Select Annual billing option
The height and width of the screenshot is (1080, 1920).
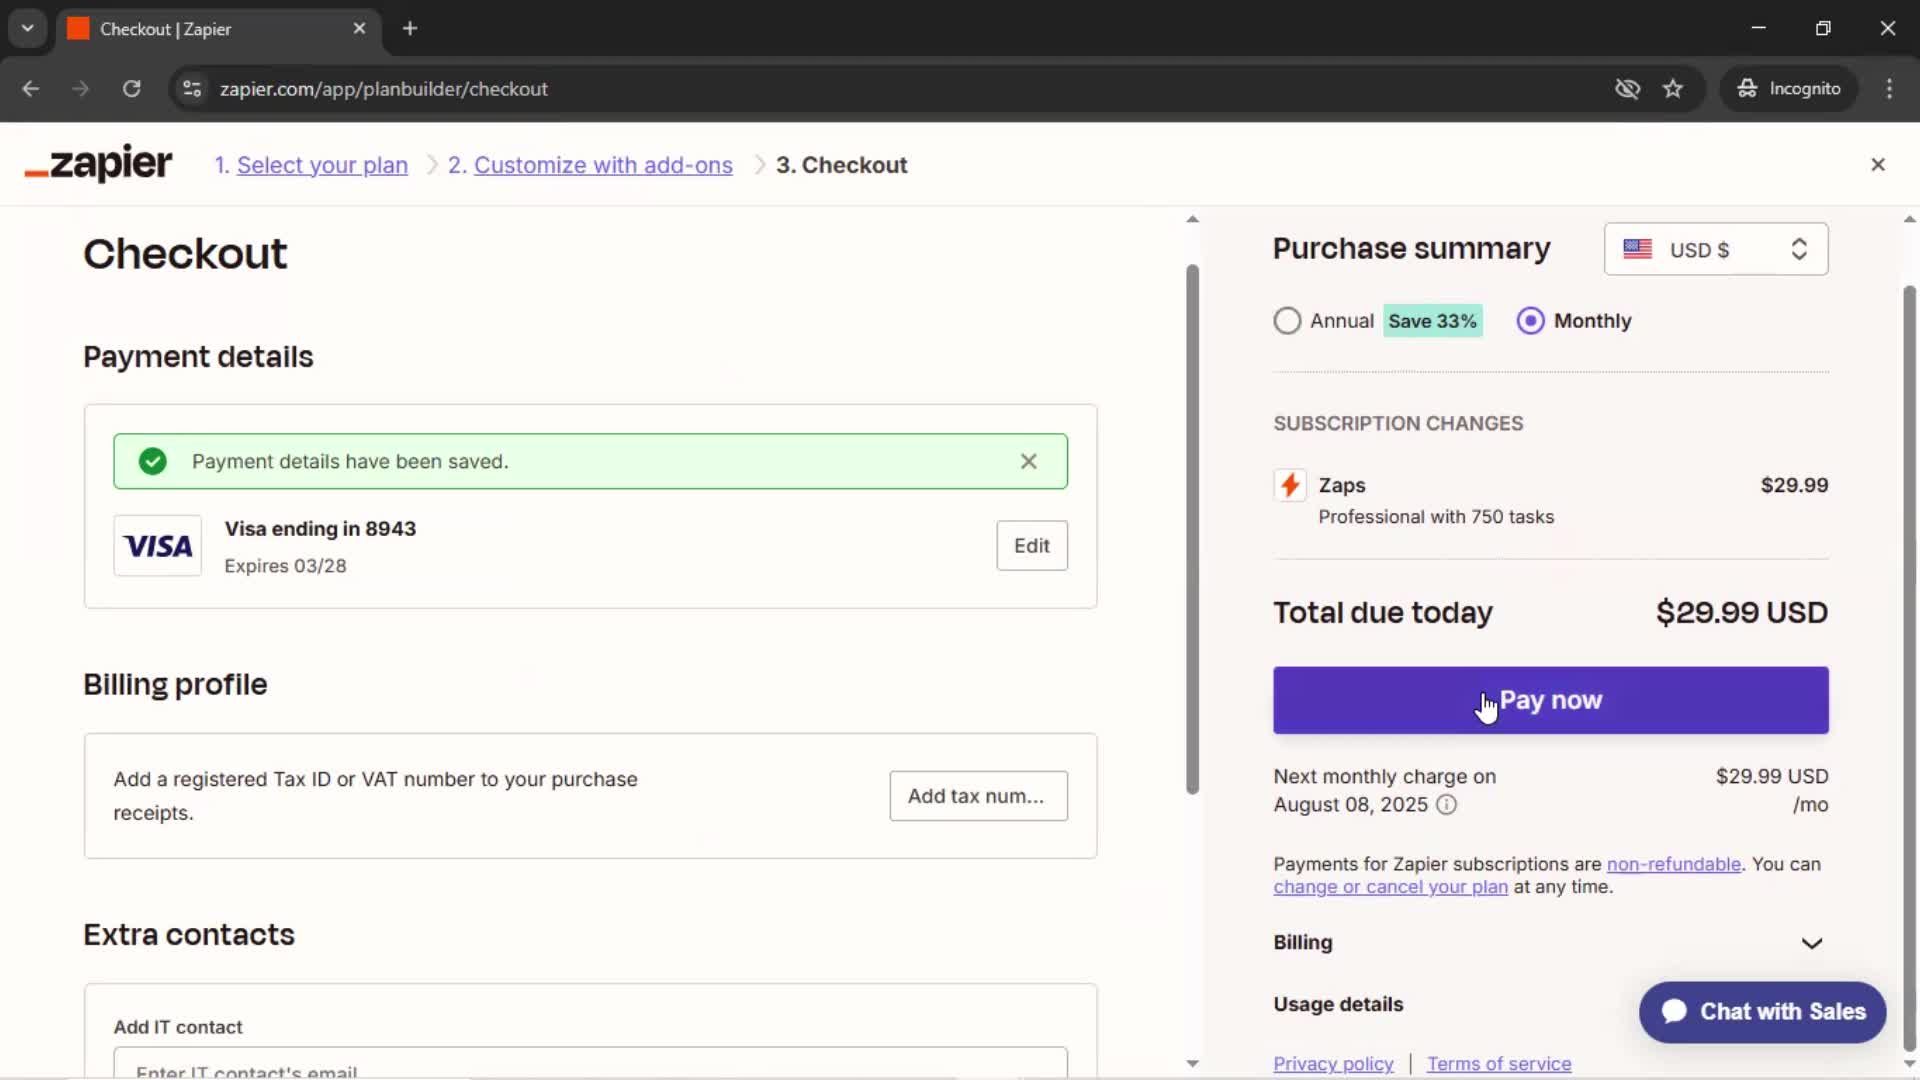[1287, 321]
